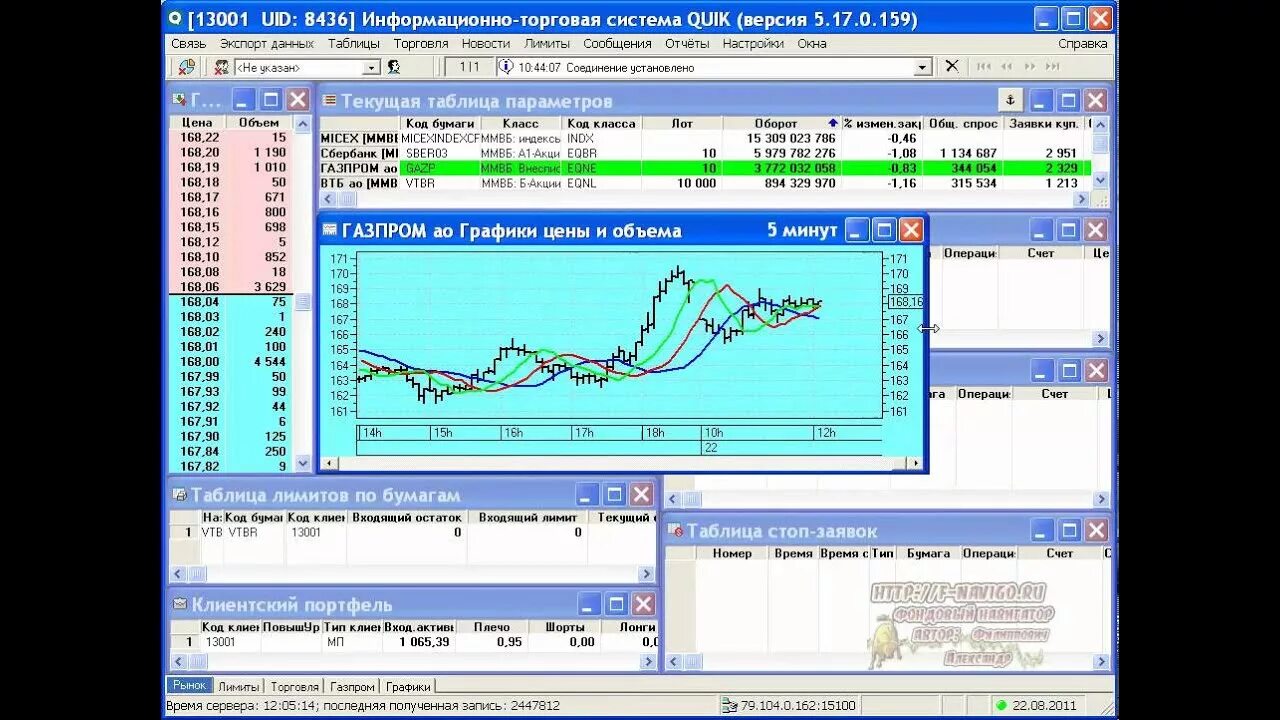This screenshot has height=720, width=1280.
Task: Click the stop-orders table window title icon
Action: pyautogui.click(x=675, y=530)
